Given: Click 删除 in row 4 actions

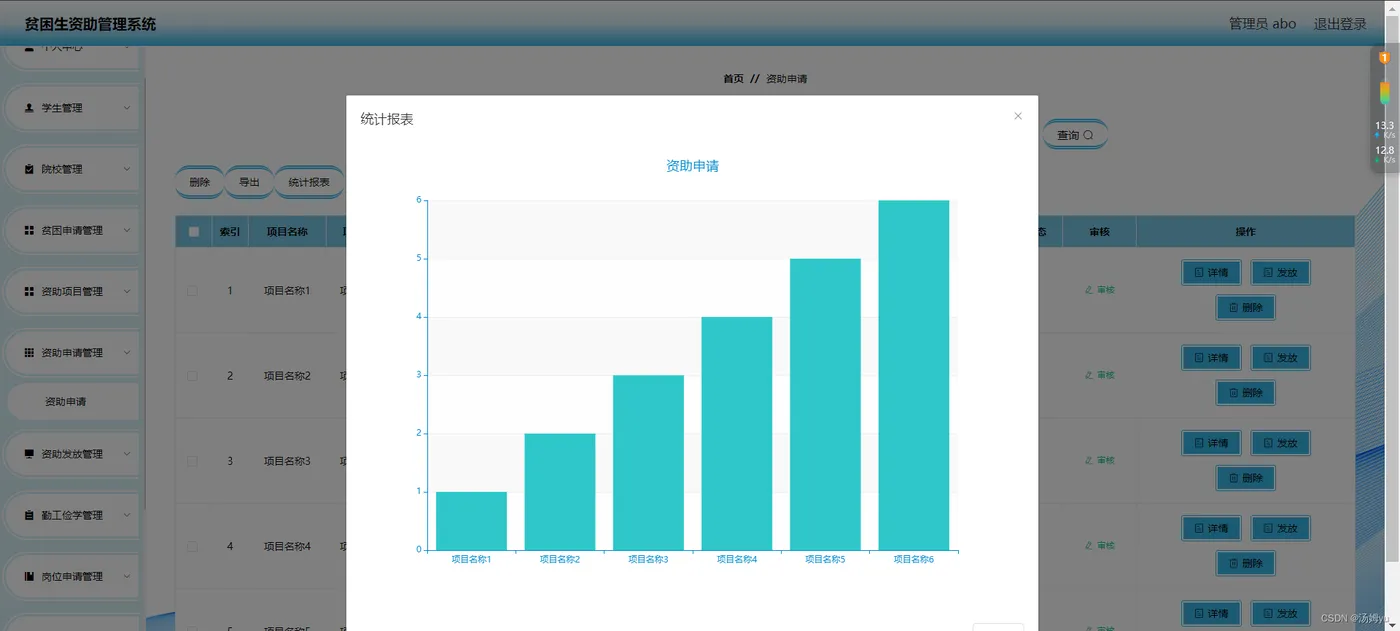Looking at the screenshot, I should tap(1245, 563).
